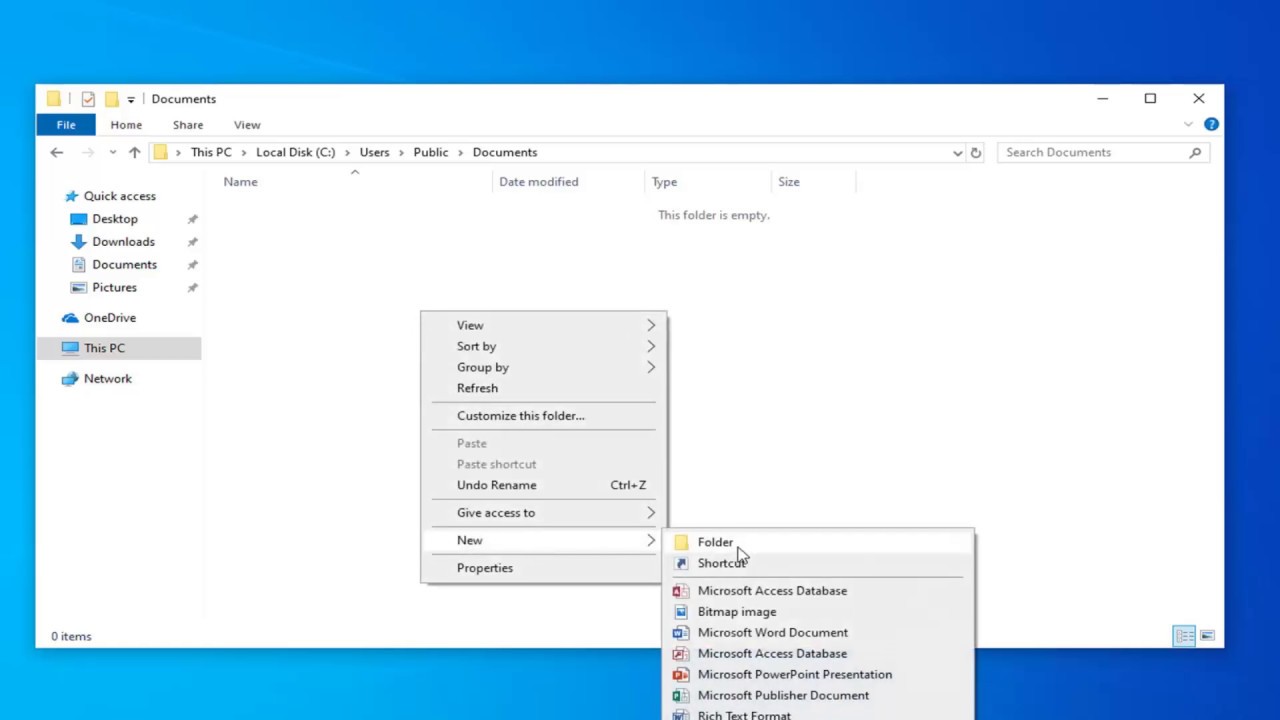The width and height of the screenshot is (1280, 720).
Task: Switch to the Home ribbon tab
Action: click(x=126, y=125)
